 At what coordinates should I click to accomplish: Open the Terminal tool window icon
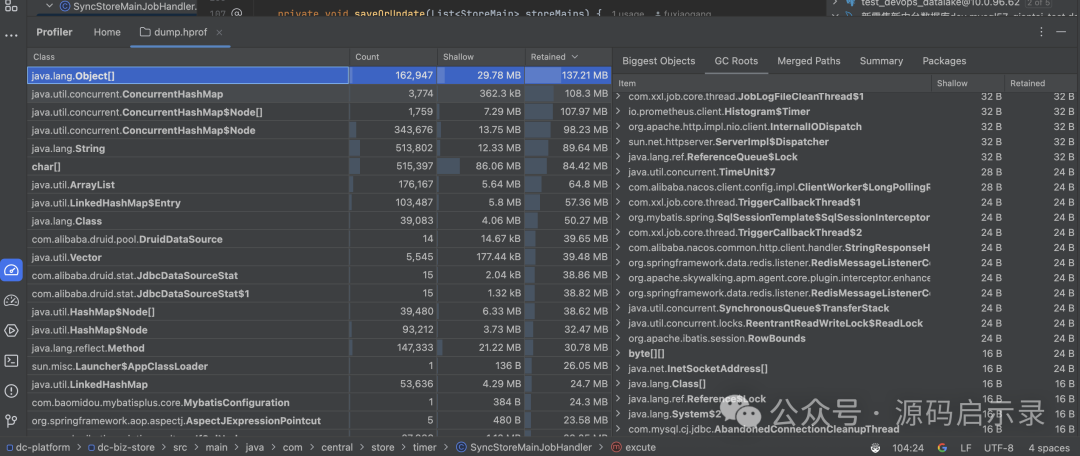(11, 360)
